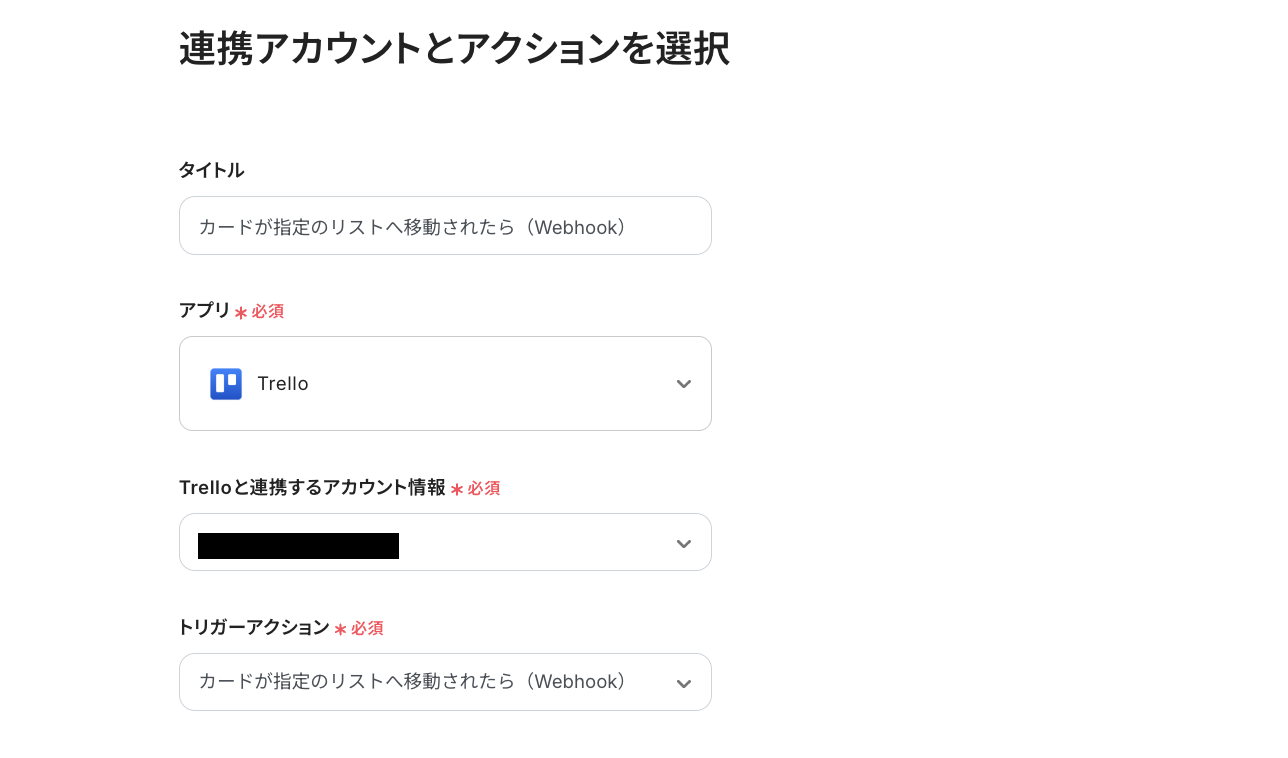Click the redacted account name
1288x758 pixels.
(x=298, y=546)
